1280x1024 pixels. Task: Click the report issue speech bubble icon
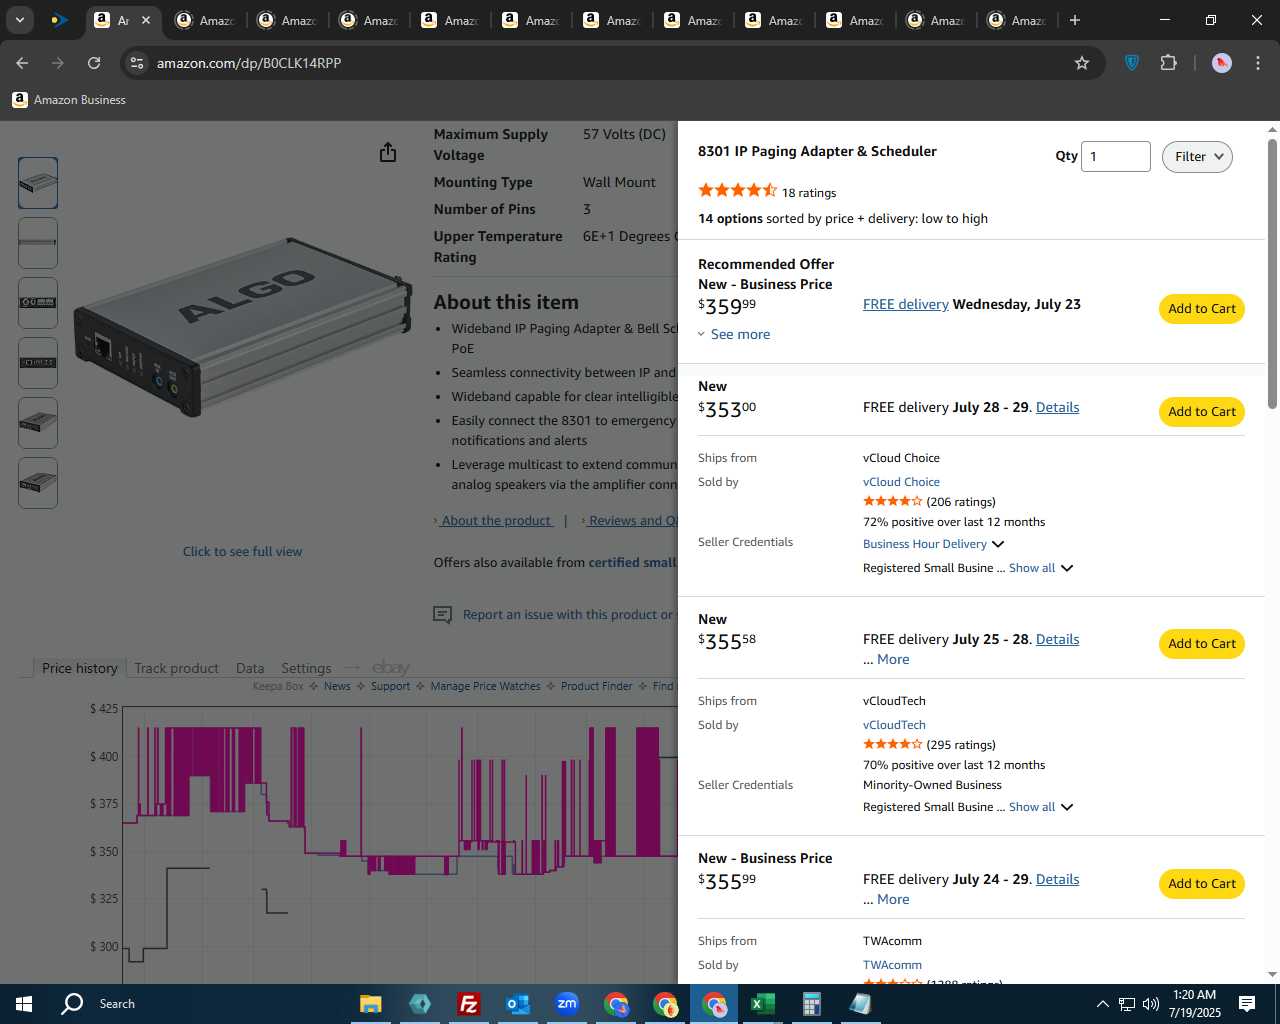pyautogui.click(x=442, y=615)
